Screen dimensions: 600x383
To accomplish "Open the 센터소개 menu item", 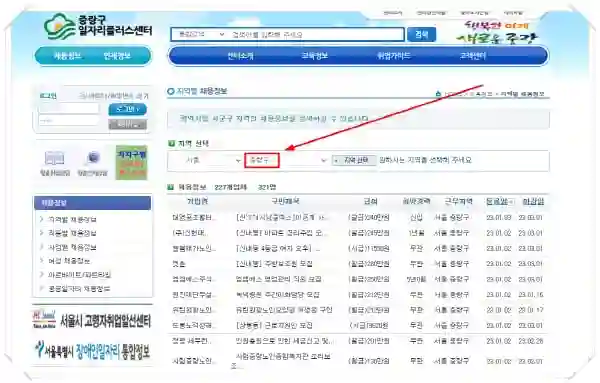I will pos(240,56).
